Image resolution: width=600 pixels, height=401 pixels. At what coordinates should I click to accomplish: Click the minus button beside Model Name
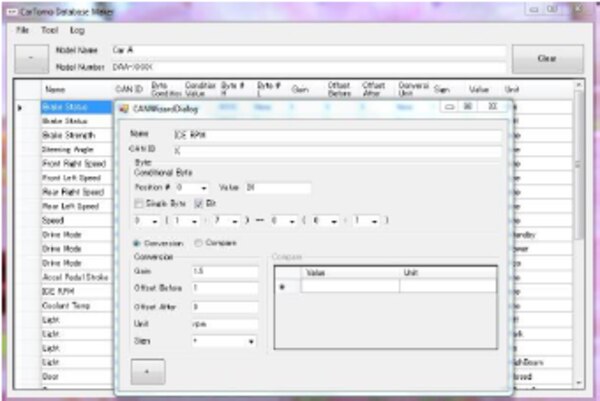click(31, 59)
